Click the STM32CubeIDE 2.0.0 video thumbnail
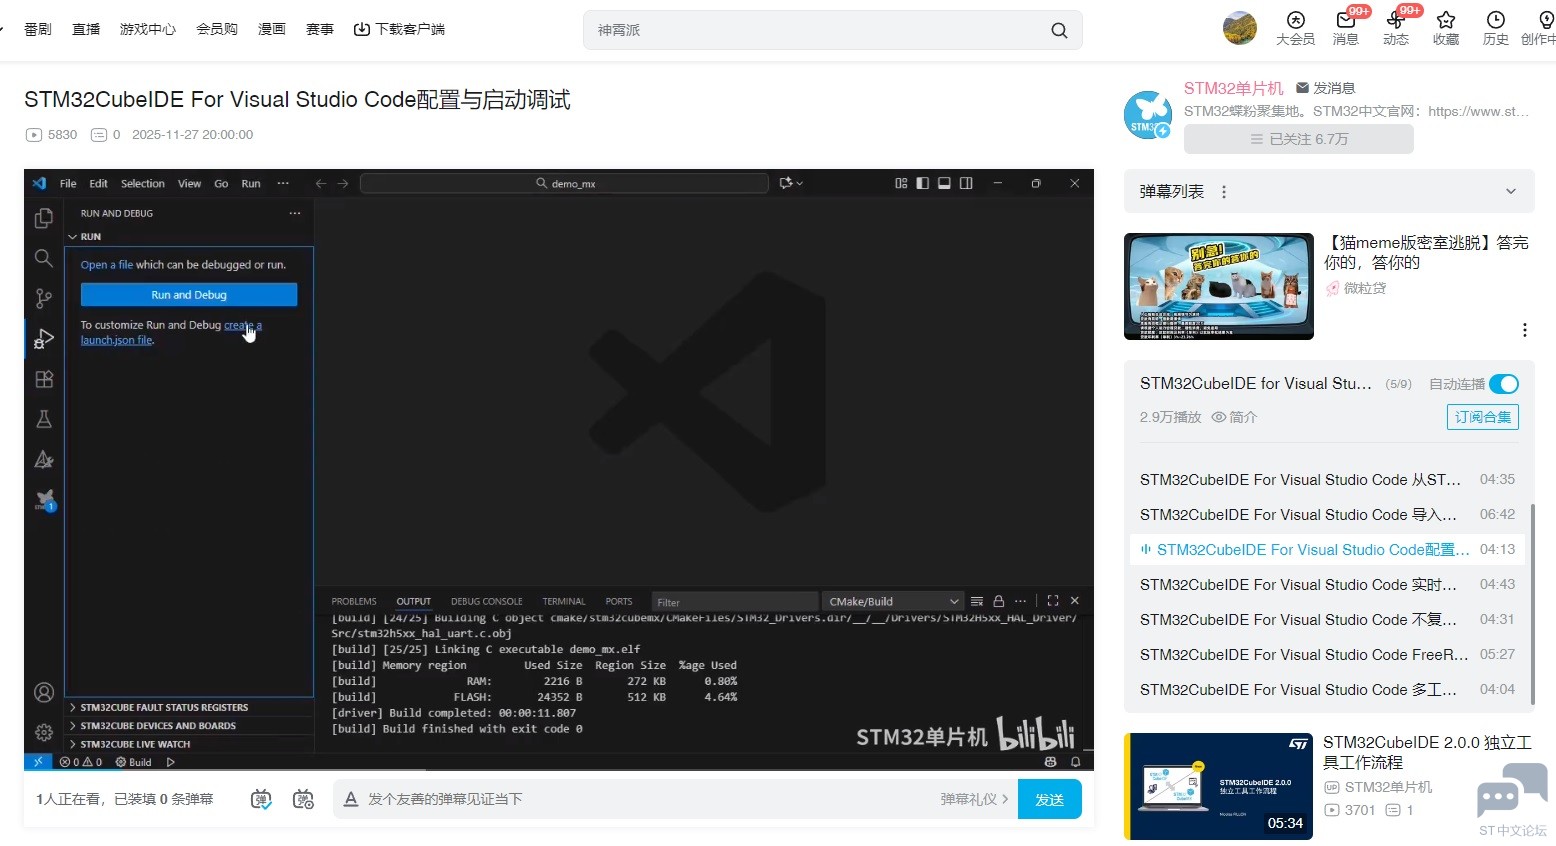 coord(1218,786)
